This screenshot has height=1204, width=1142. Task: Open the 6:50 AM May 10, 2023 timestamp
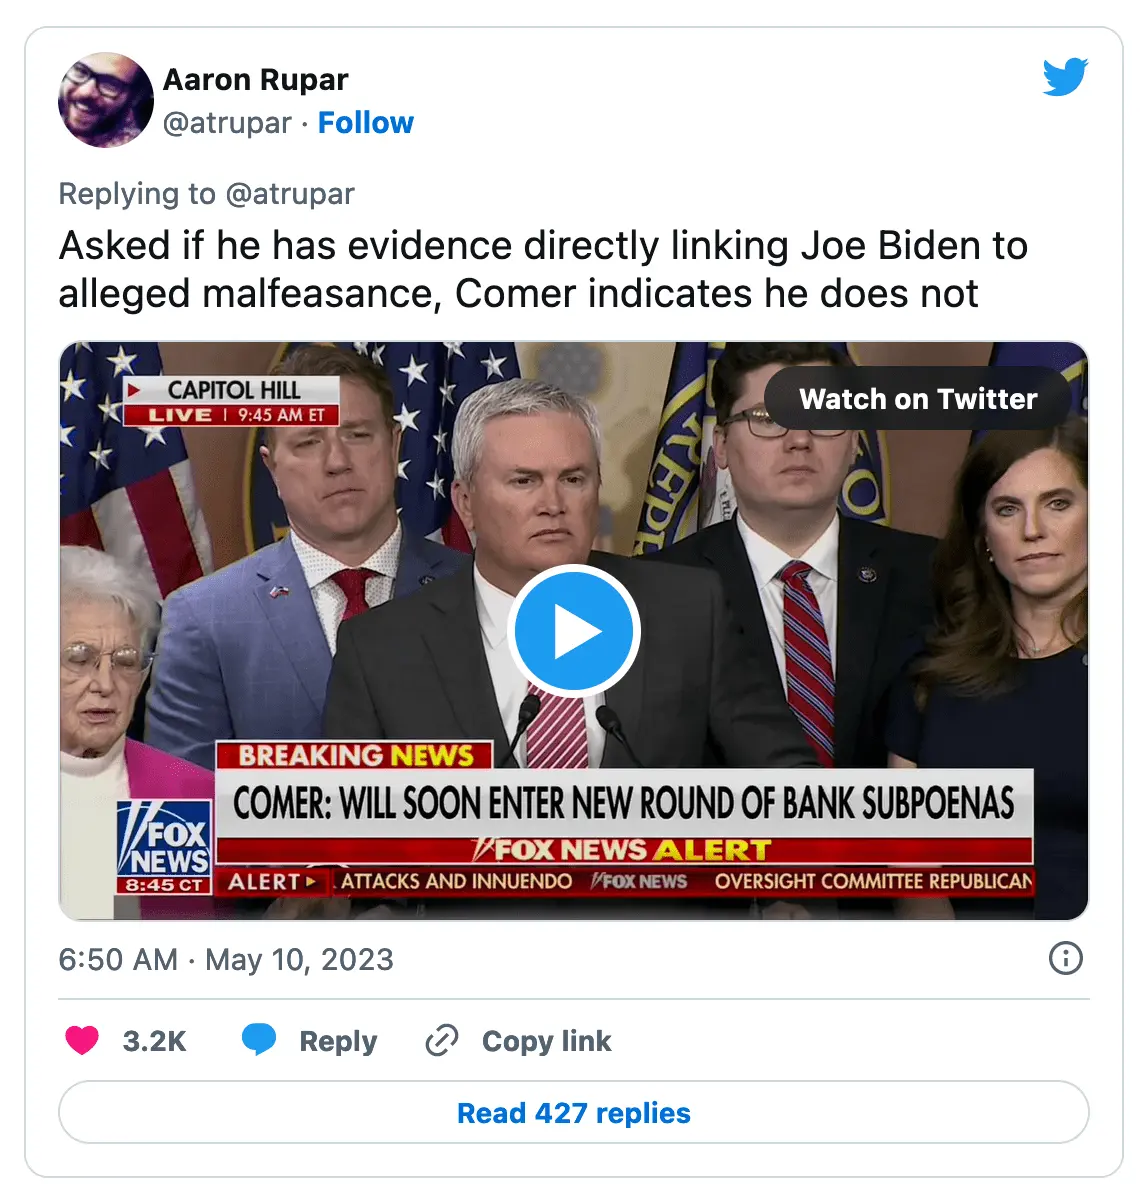coord(226,959)
